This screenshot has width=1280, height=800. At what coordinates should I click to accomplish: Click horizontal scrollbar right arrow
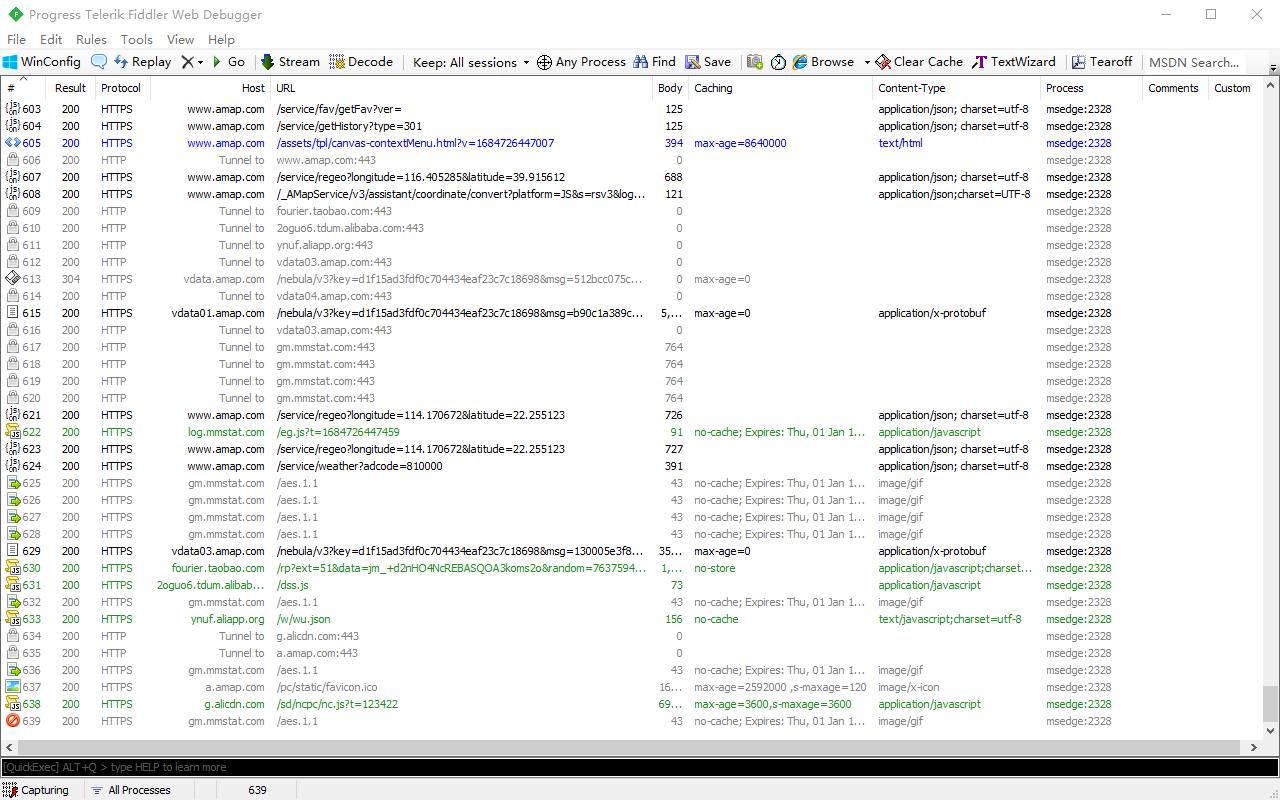click(1254, 747)
